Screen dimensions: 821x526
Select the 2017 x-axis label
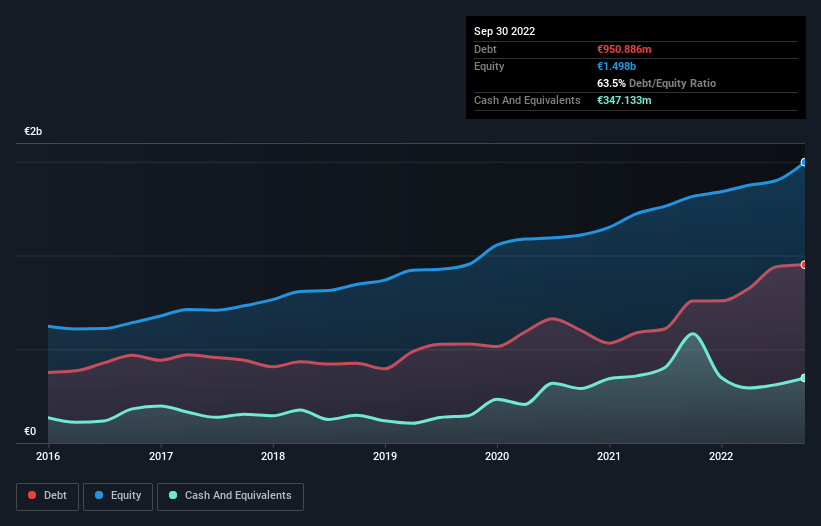[x=161, y=456]
